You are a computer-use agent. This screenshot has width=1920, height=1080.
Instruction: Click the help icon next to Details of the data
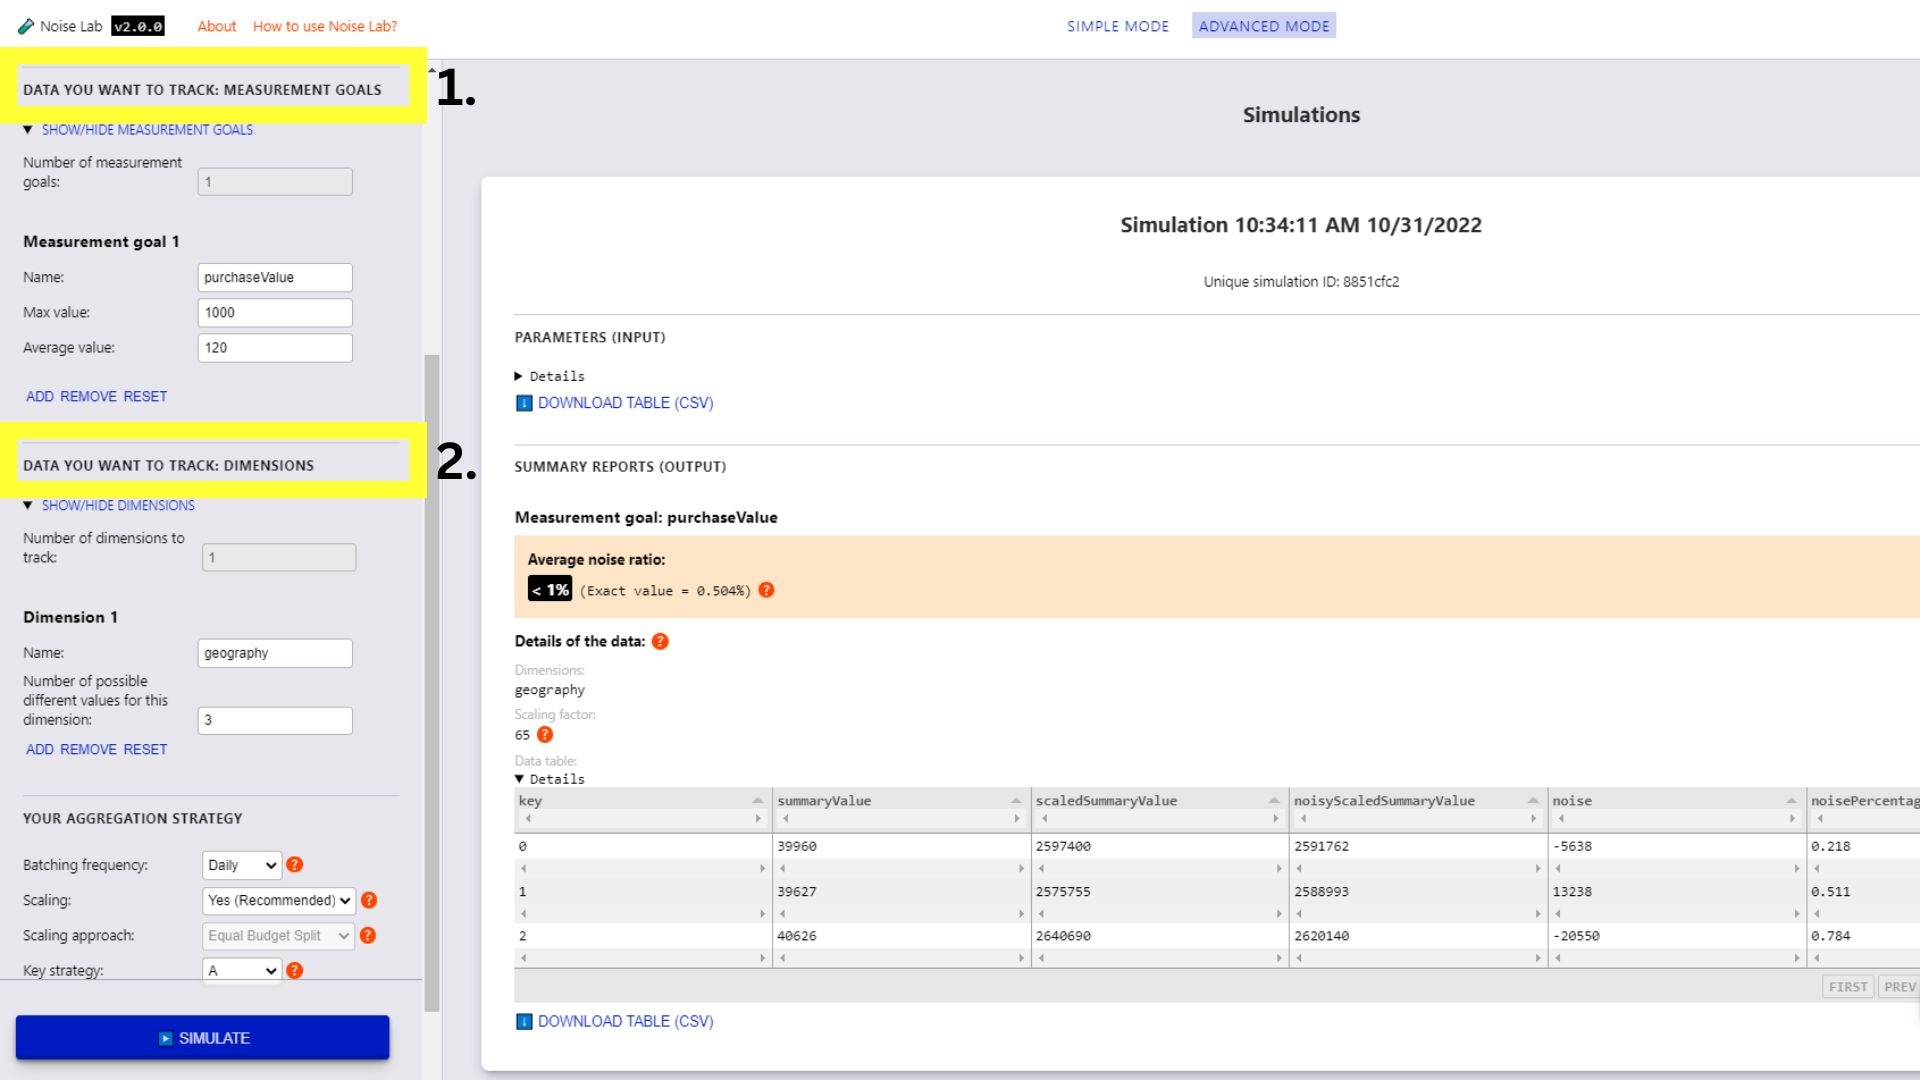point(661,641)
